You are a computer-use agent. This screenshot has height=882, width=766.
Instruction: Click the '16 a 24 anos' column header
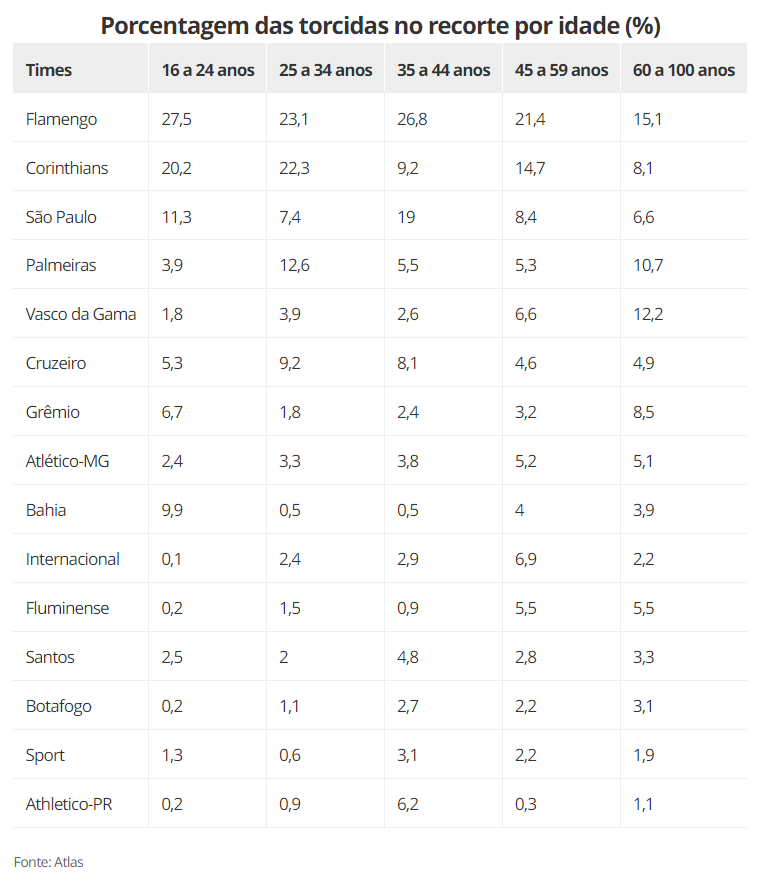(x=208, y=70)
